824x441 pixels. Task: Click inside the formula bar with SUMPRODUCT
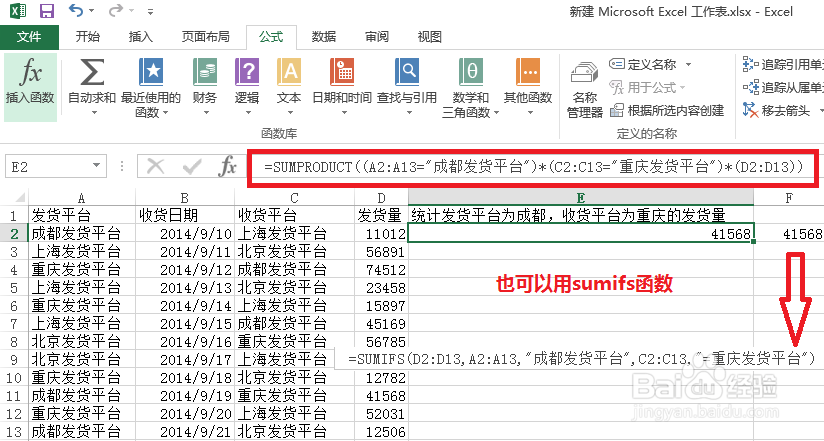pyautogui.click(x=532, y=167)
